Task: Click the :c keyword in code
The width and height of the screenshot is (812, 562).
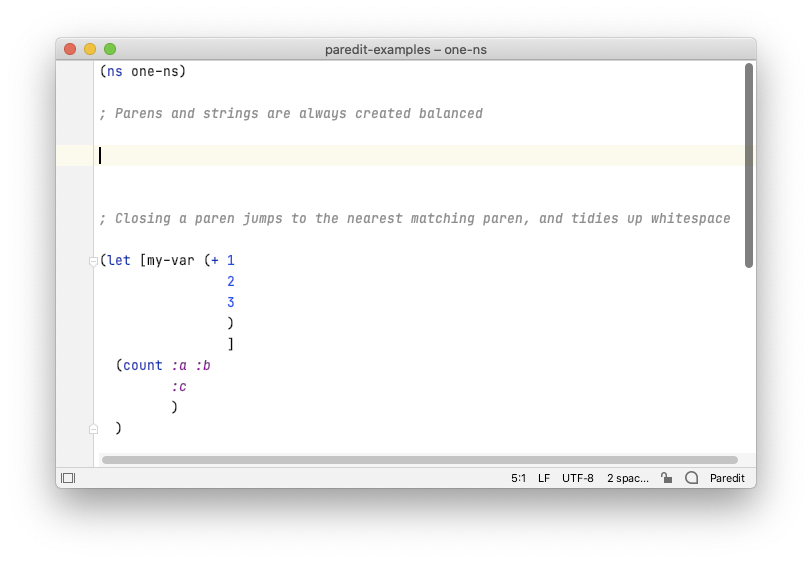Action: click(179, 386)
